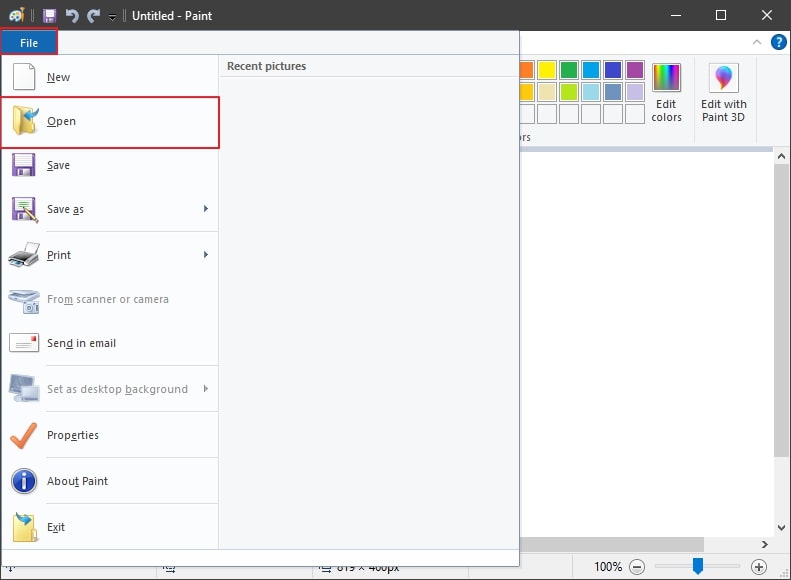791x580 pixels.
Task: Collapse the ribbon with the caret arrow
Action: [757, 42]
